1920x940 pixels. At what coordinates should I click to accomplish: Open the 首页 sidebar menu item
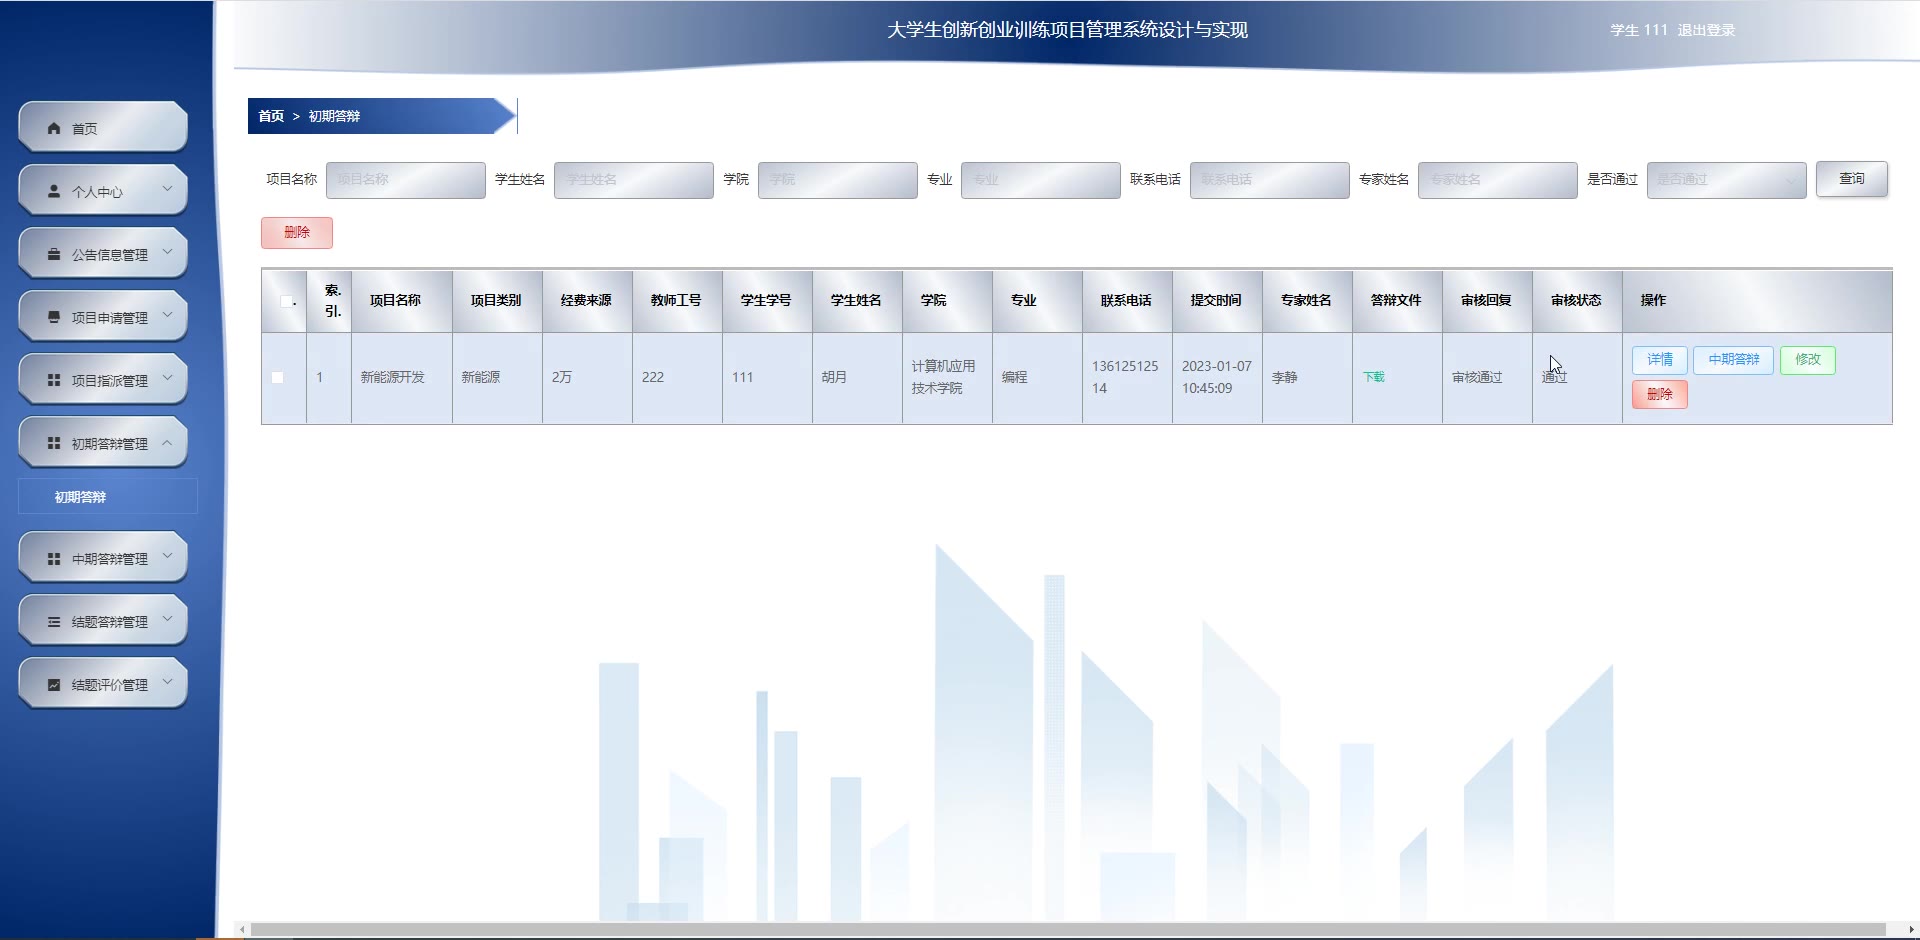pyautogui.click(x=103, y=128)
